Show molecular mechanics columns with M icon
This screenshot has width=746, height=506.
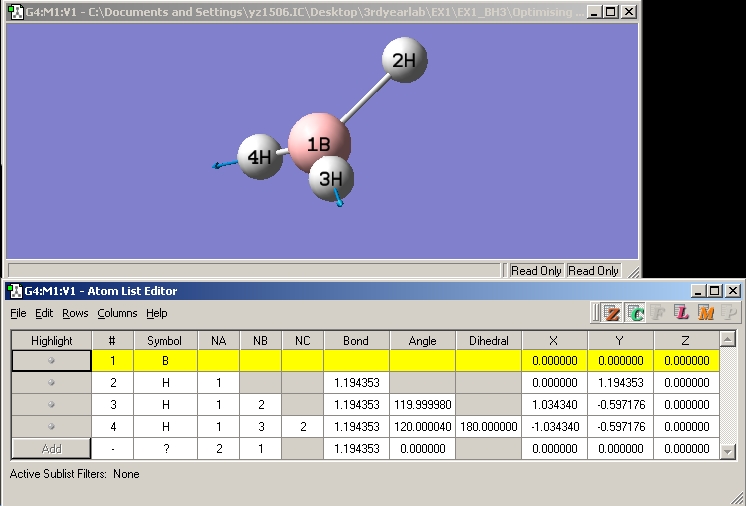tap(705, 313)
